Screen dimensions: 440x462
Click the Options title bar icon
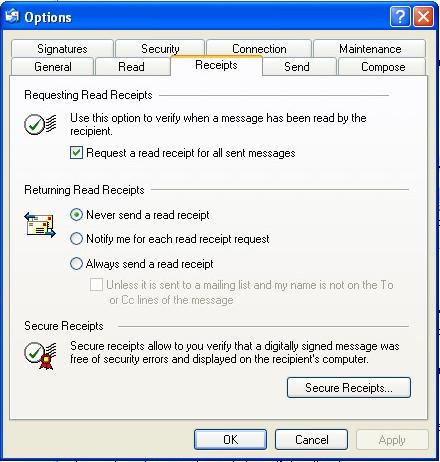tap(12, 16)
